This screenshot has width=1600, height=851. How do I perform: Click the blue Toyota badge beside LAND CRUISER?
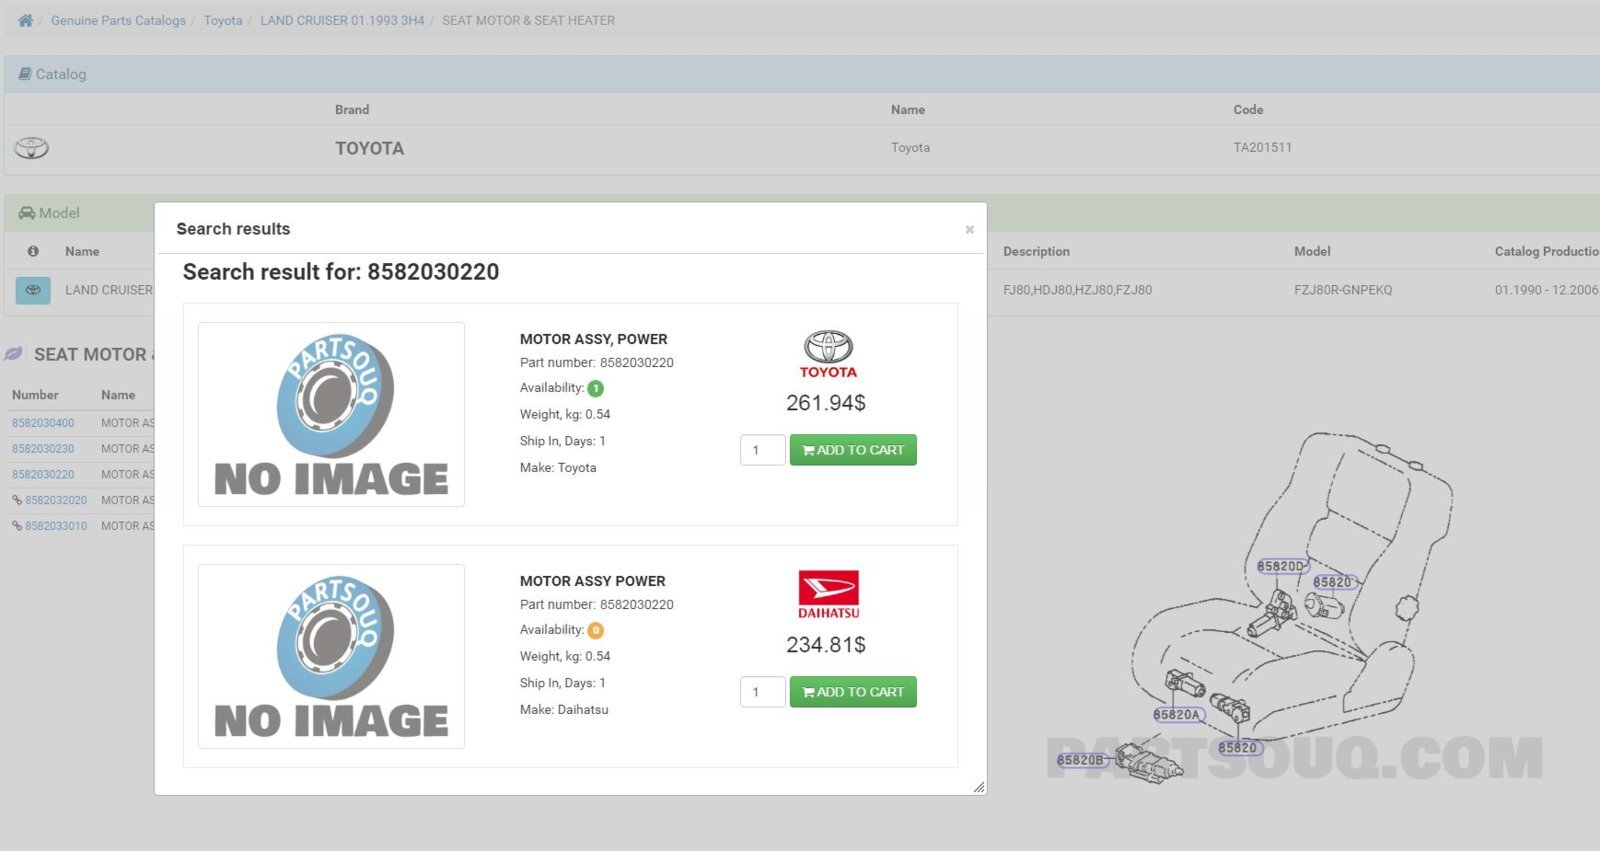coord(33,290)
